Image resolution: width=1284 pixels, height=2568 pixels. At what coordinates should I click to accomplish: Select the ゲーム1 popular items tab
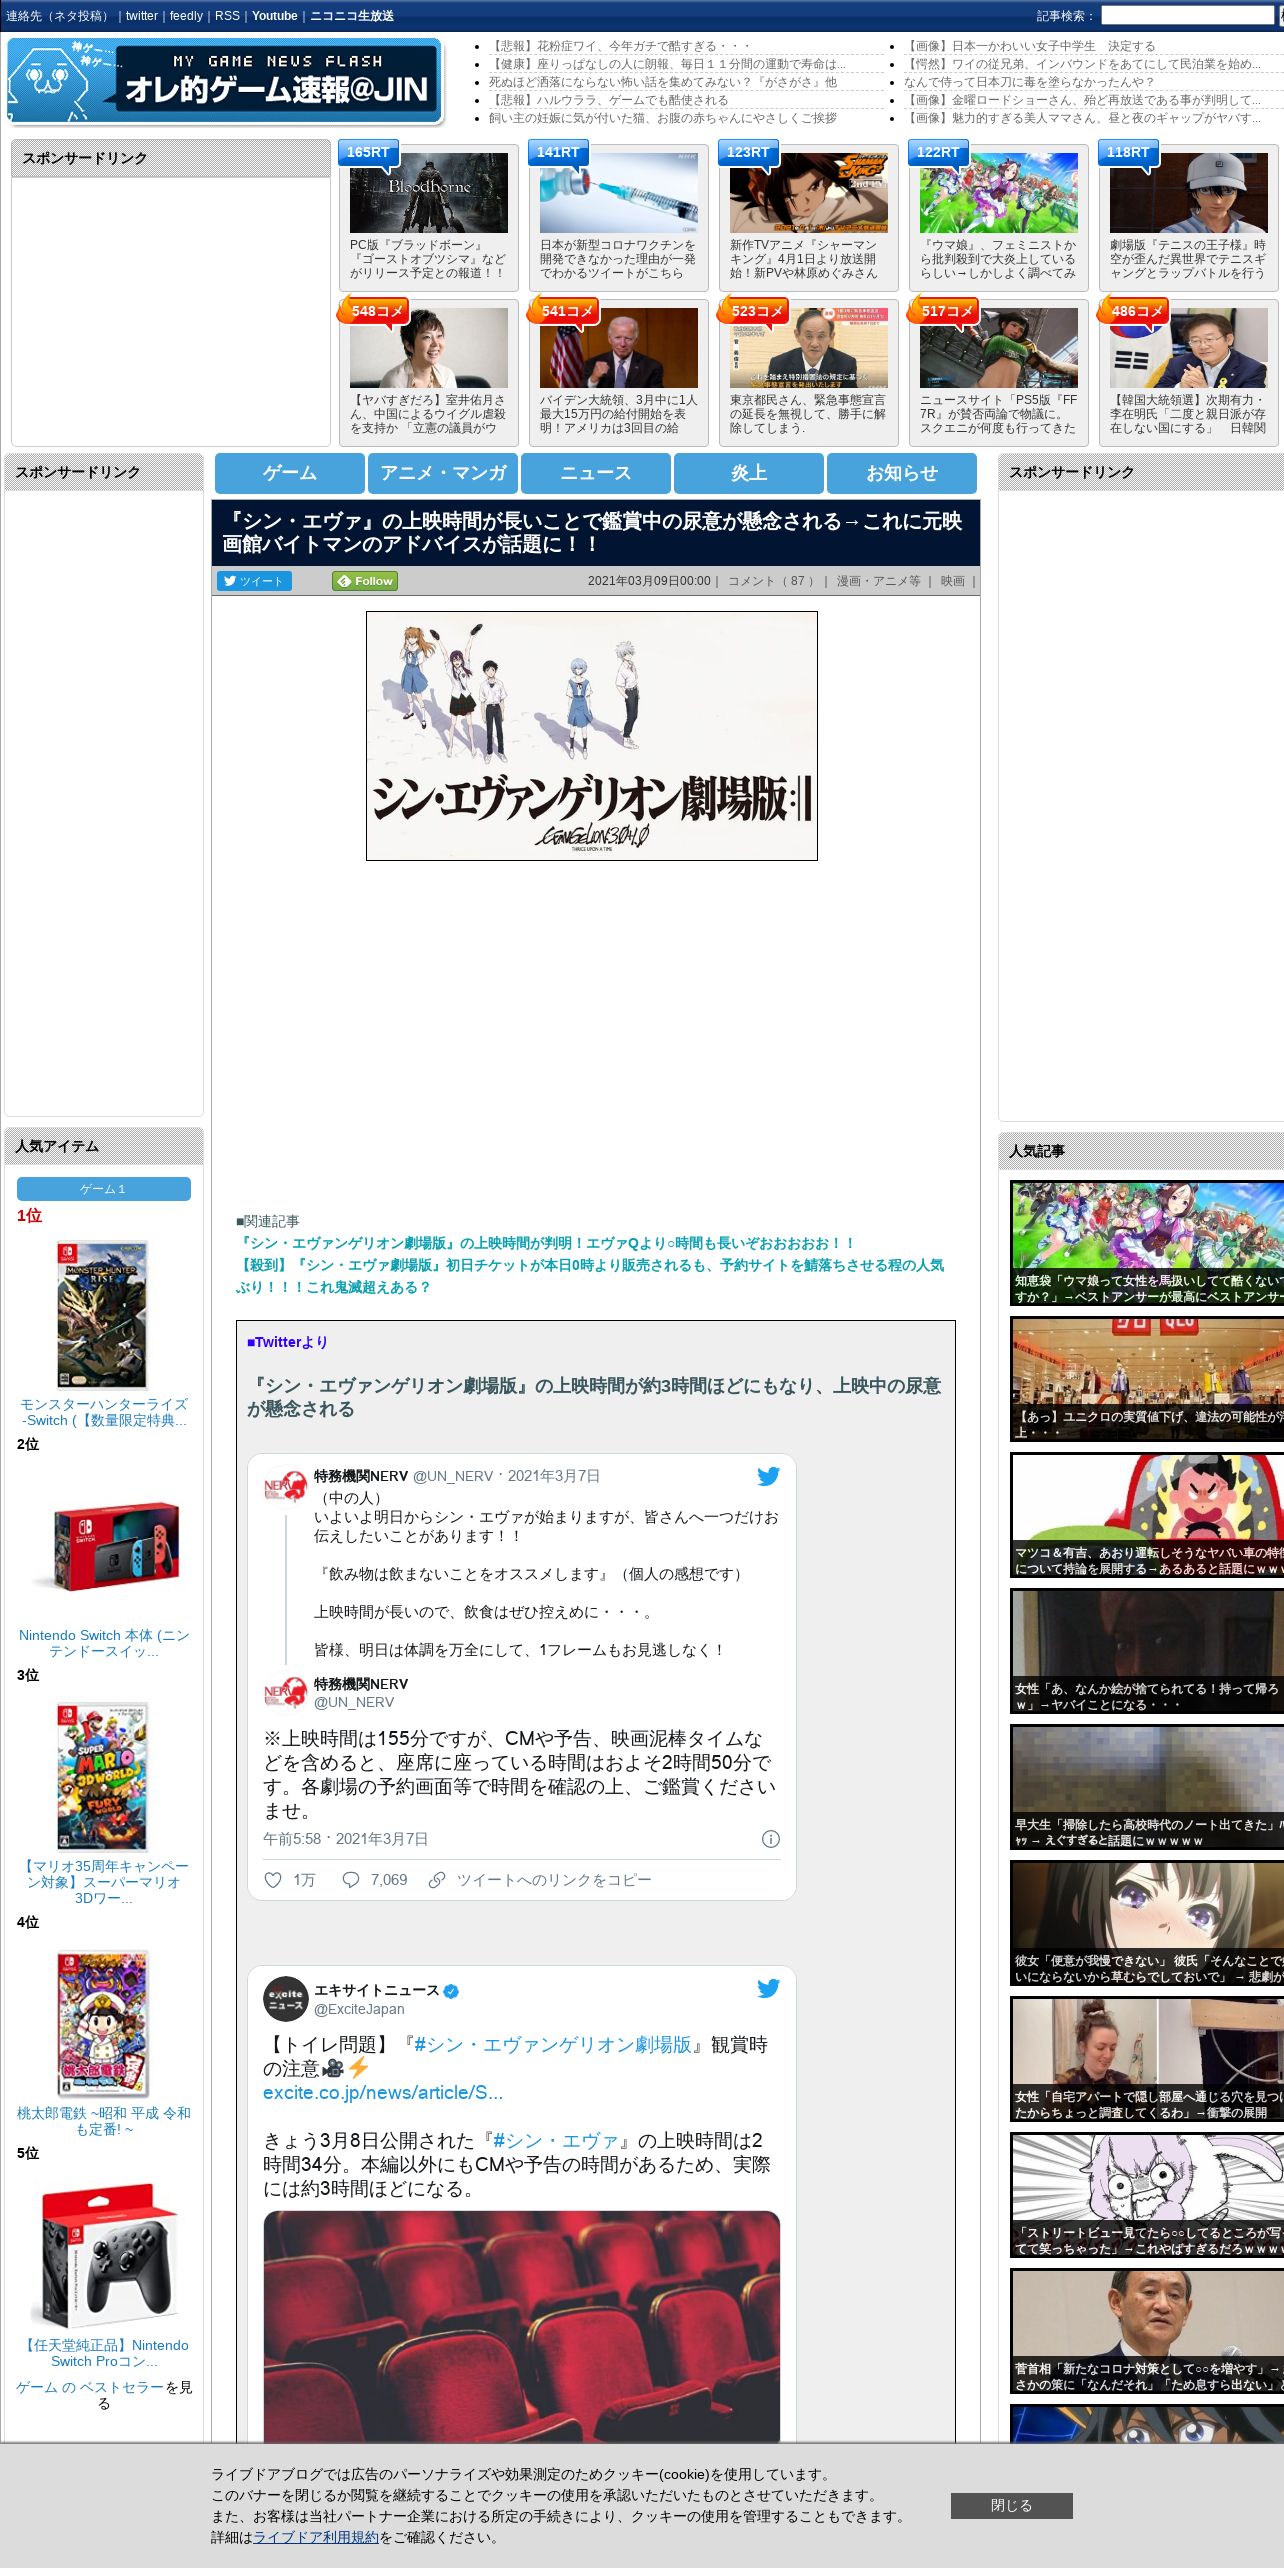point(103,1189)
